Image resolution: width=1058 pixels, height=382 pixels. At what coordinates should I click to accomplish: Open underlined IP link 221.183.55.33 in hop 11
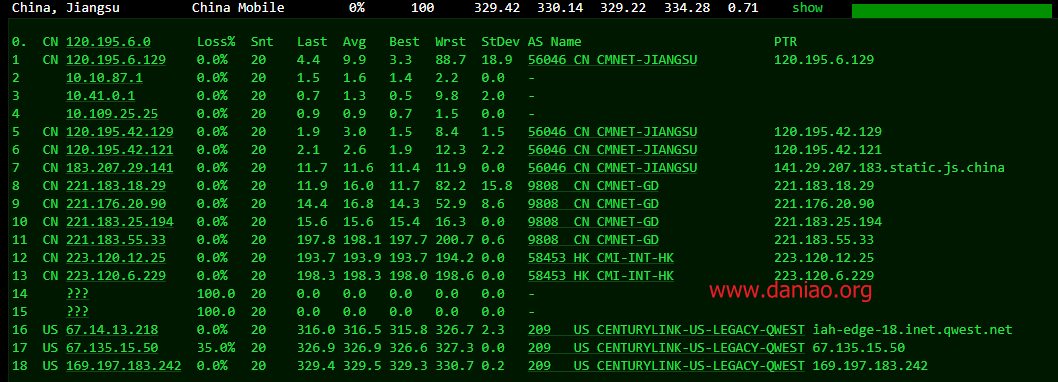click(116, 240)
